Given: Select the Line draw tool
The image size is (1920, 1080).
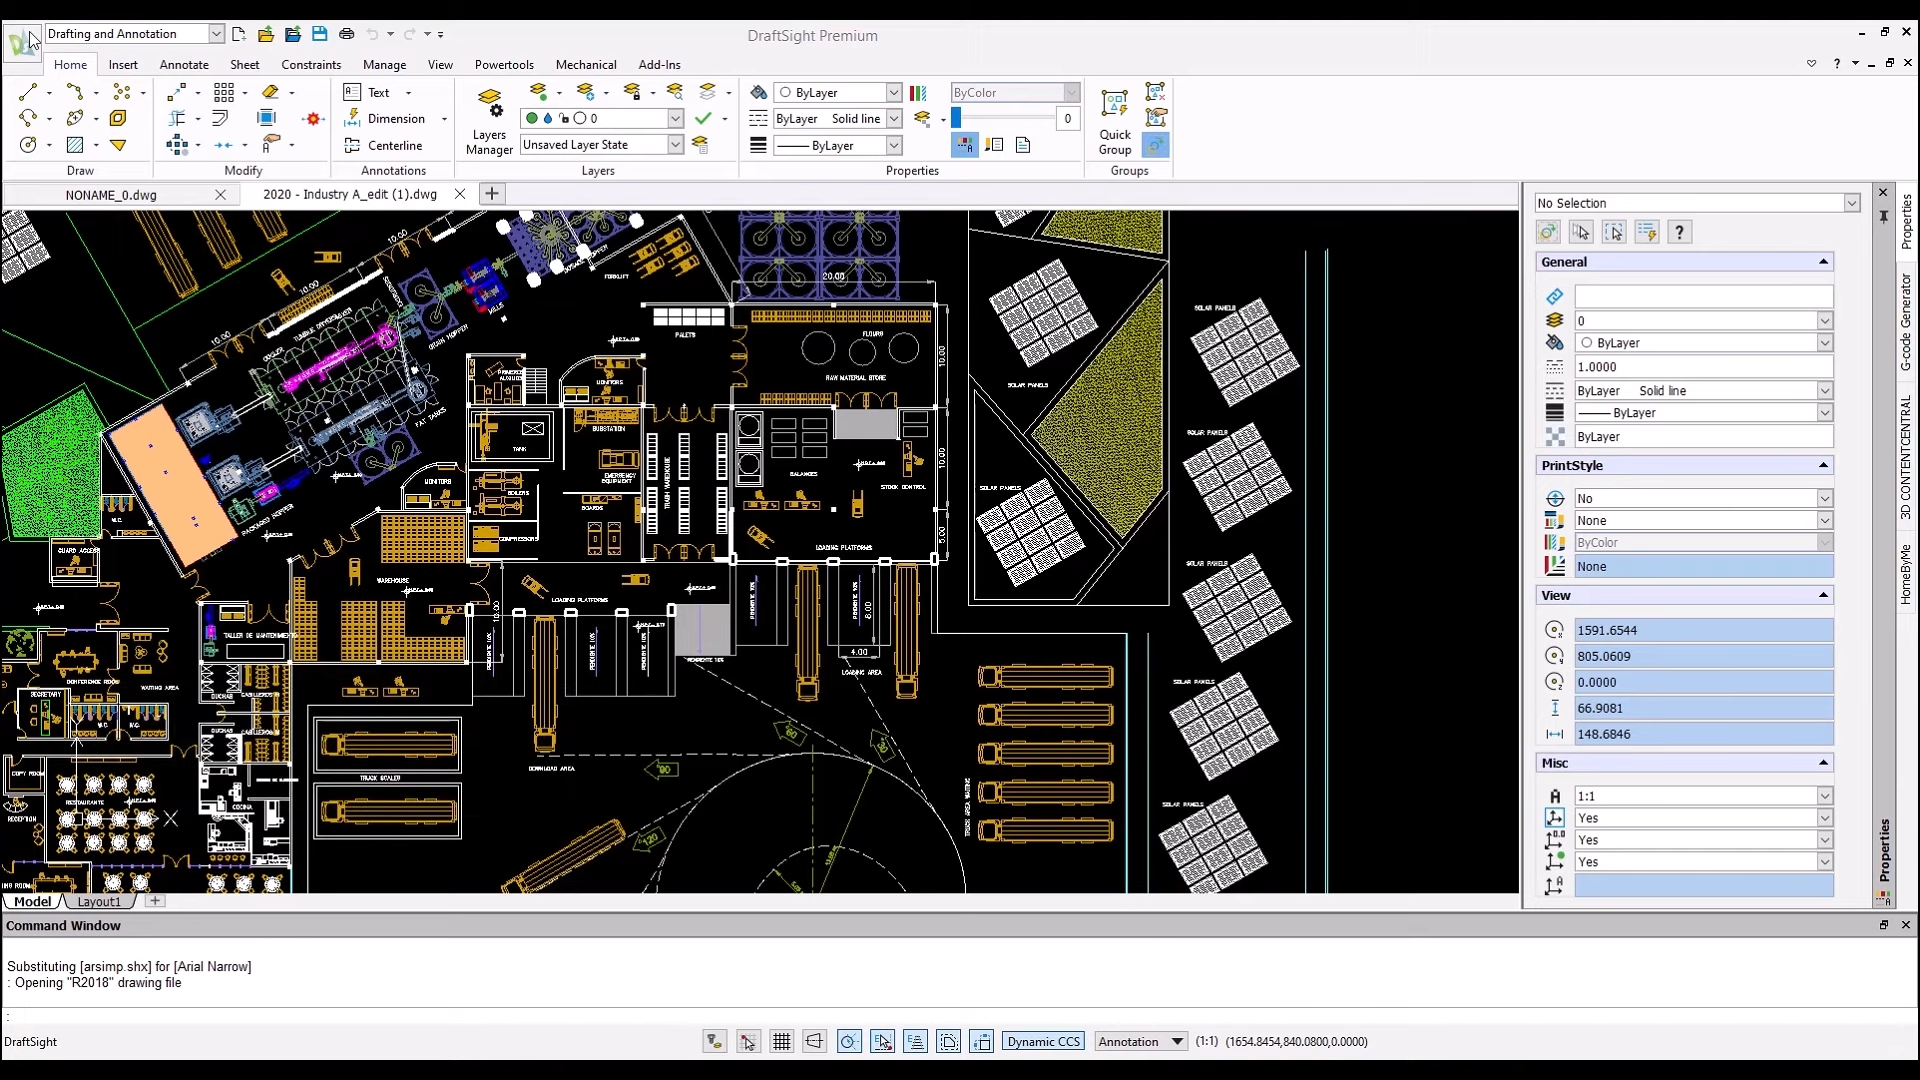Looking at the screenshot, I should tap(28, 91).
